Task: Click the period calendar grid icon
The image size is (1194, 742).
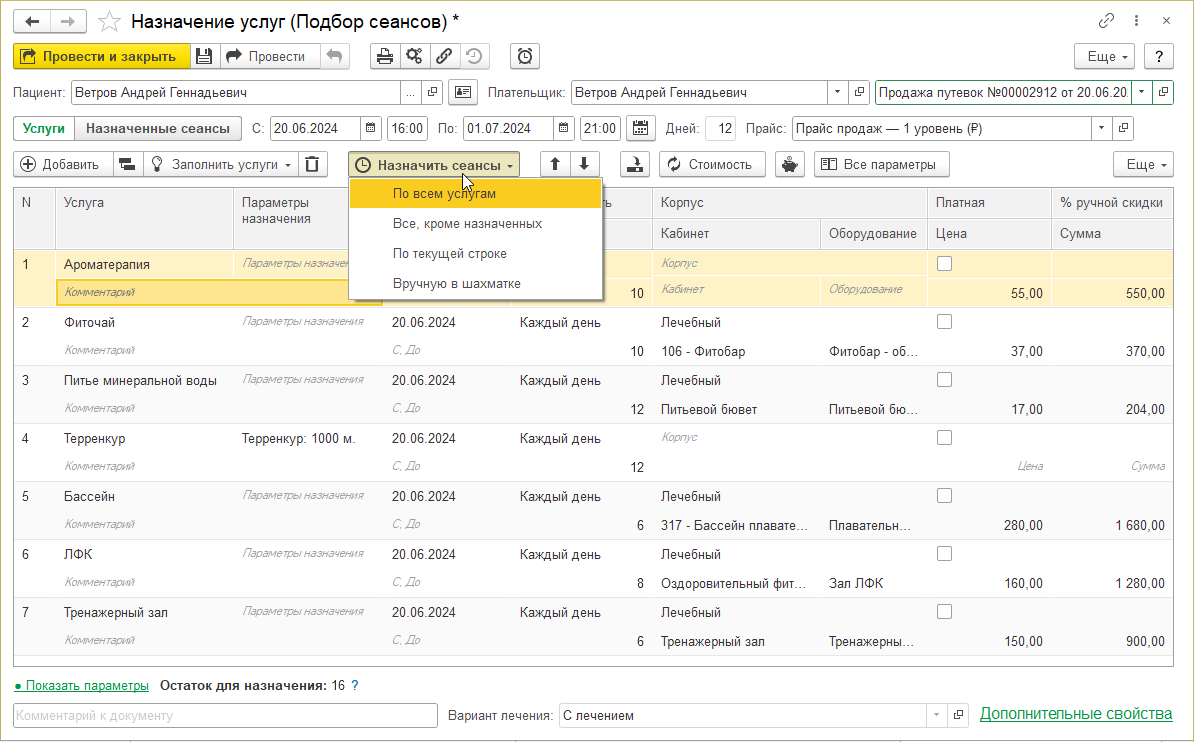Action: click(x=640, y=128)
